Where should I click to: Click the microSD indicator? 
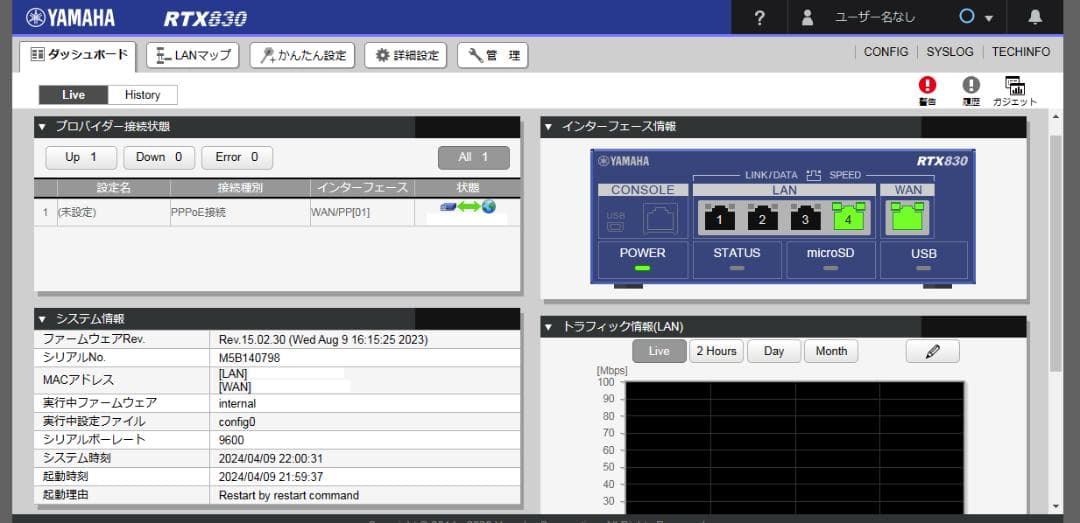(830, 267)
